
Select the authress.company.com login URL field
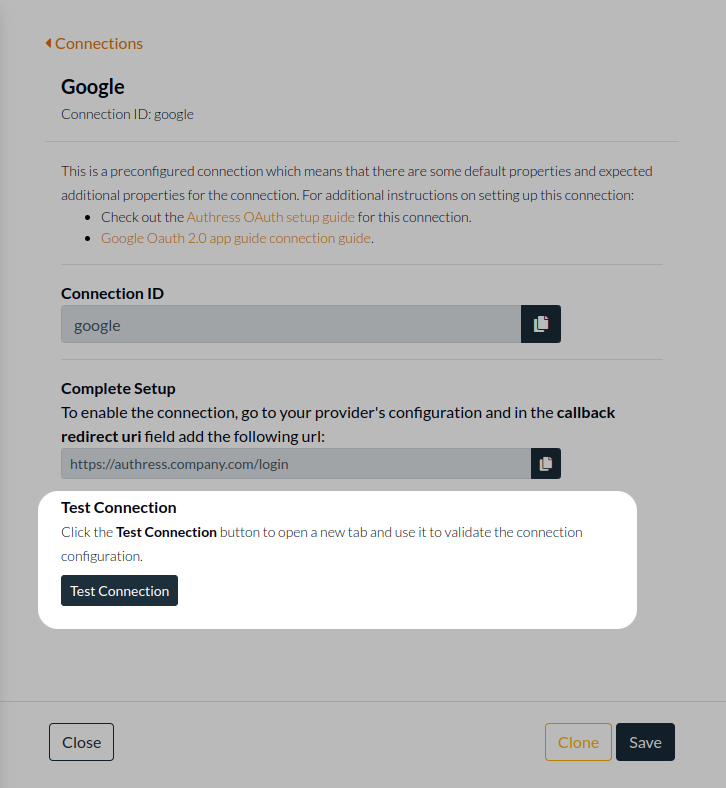[295, 463]
